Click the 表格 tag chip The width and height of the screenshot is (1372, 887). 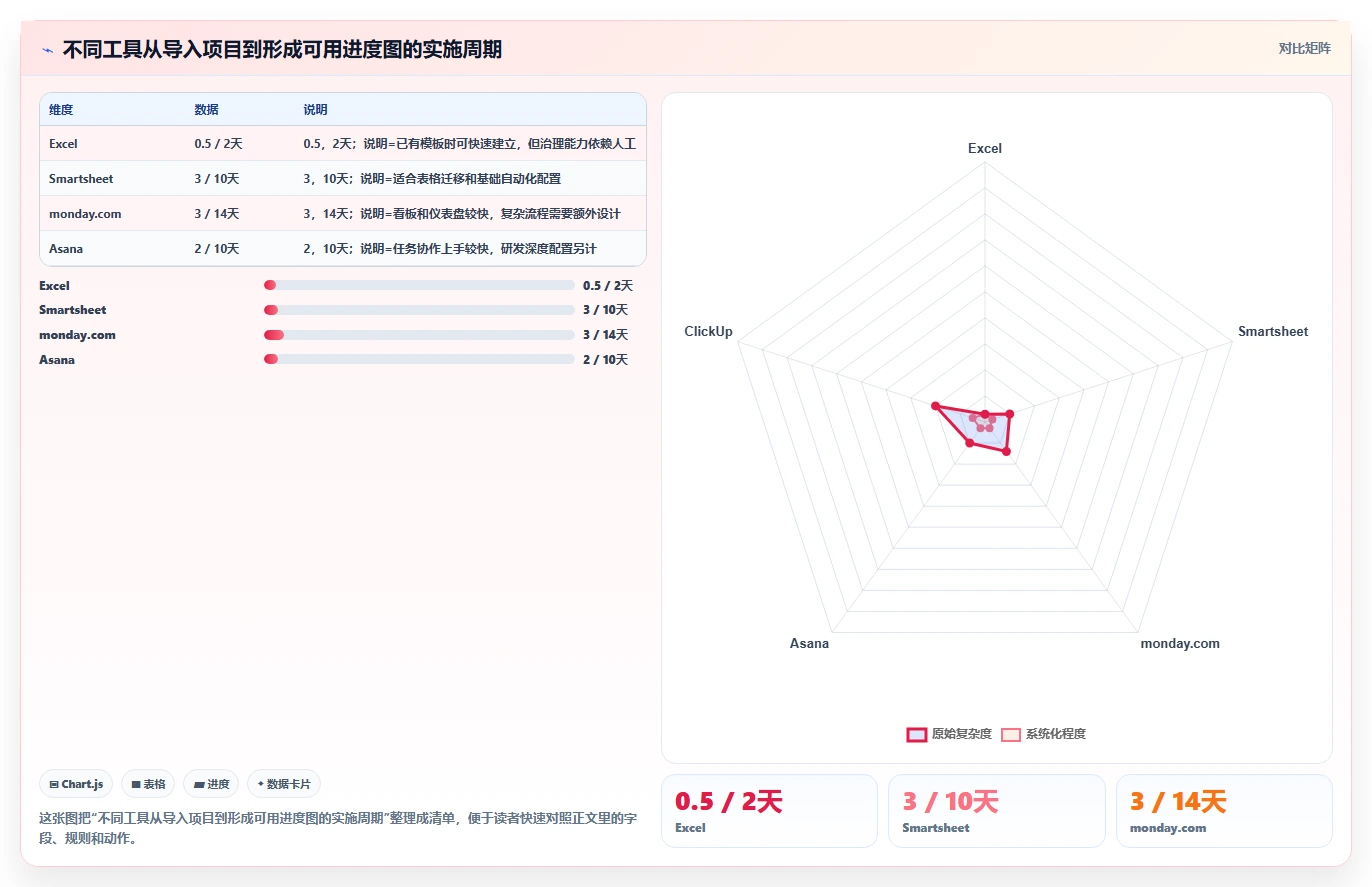click(x=149, y=784)
